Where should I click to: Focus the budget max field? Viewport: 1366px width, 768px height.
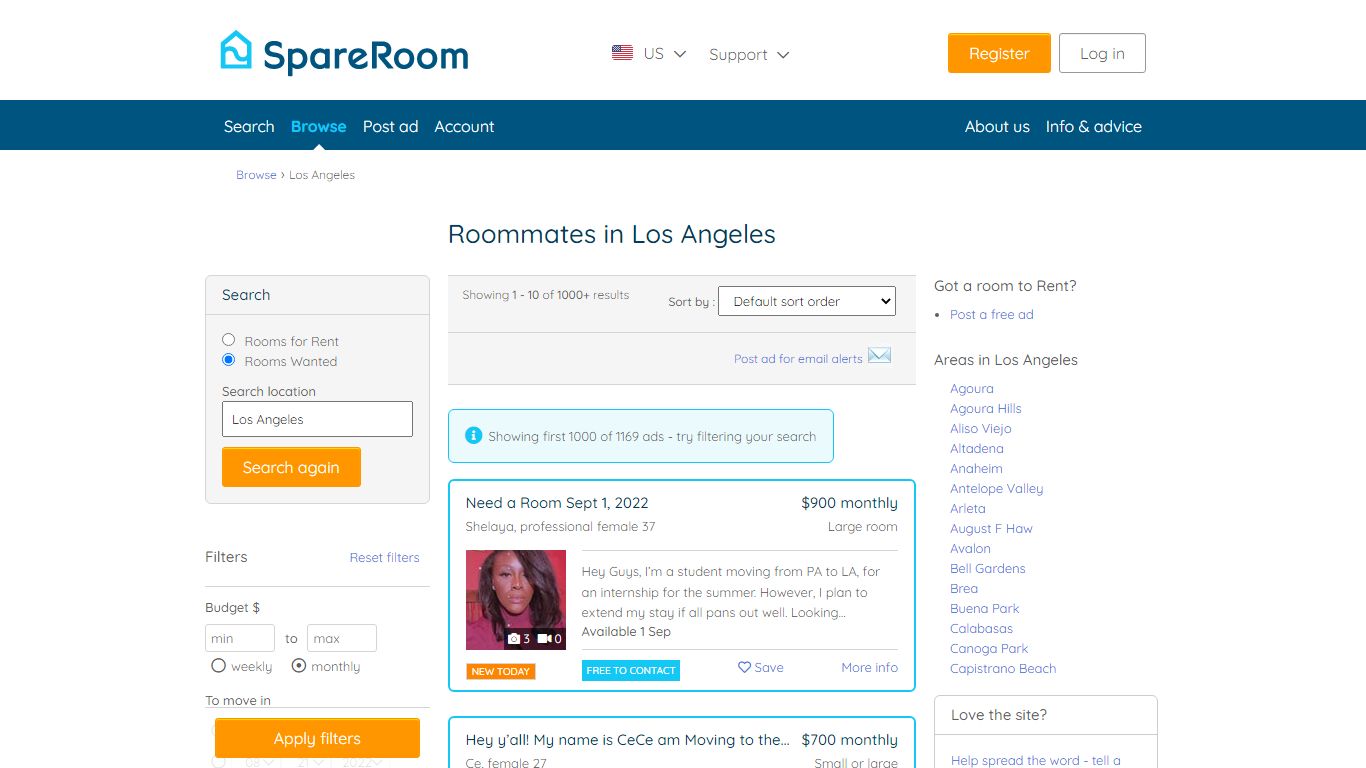click(x=342, y=638)
